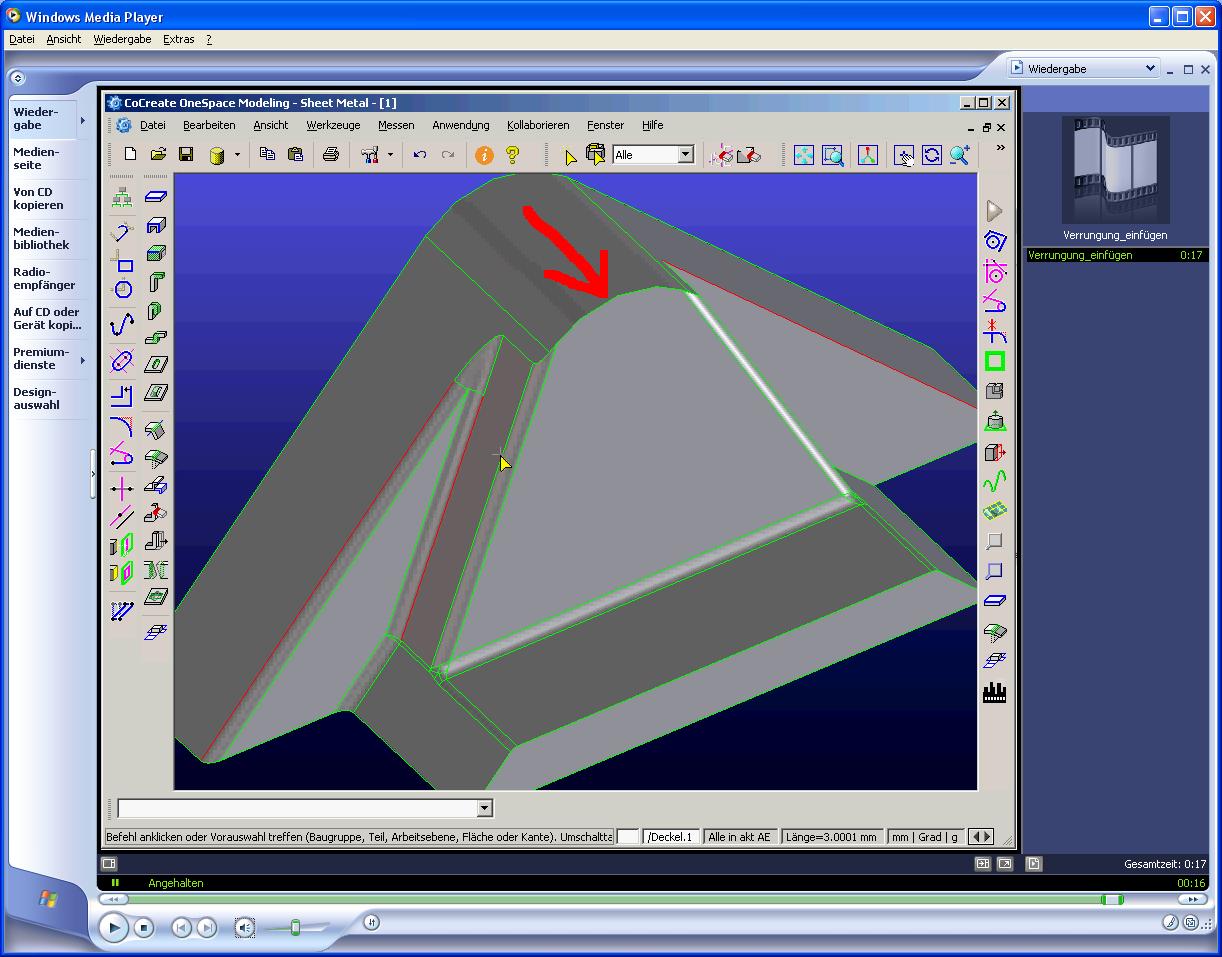Click the refresh view circular arrows icon

pyautogui.click(x=932, y=155)
